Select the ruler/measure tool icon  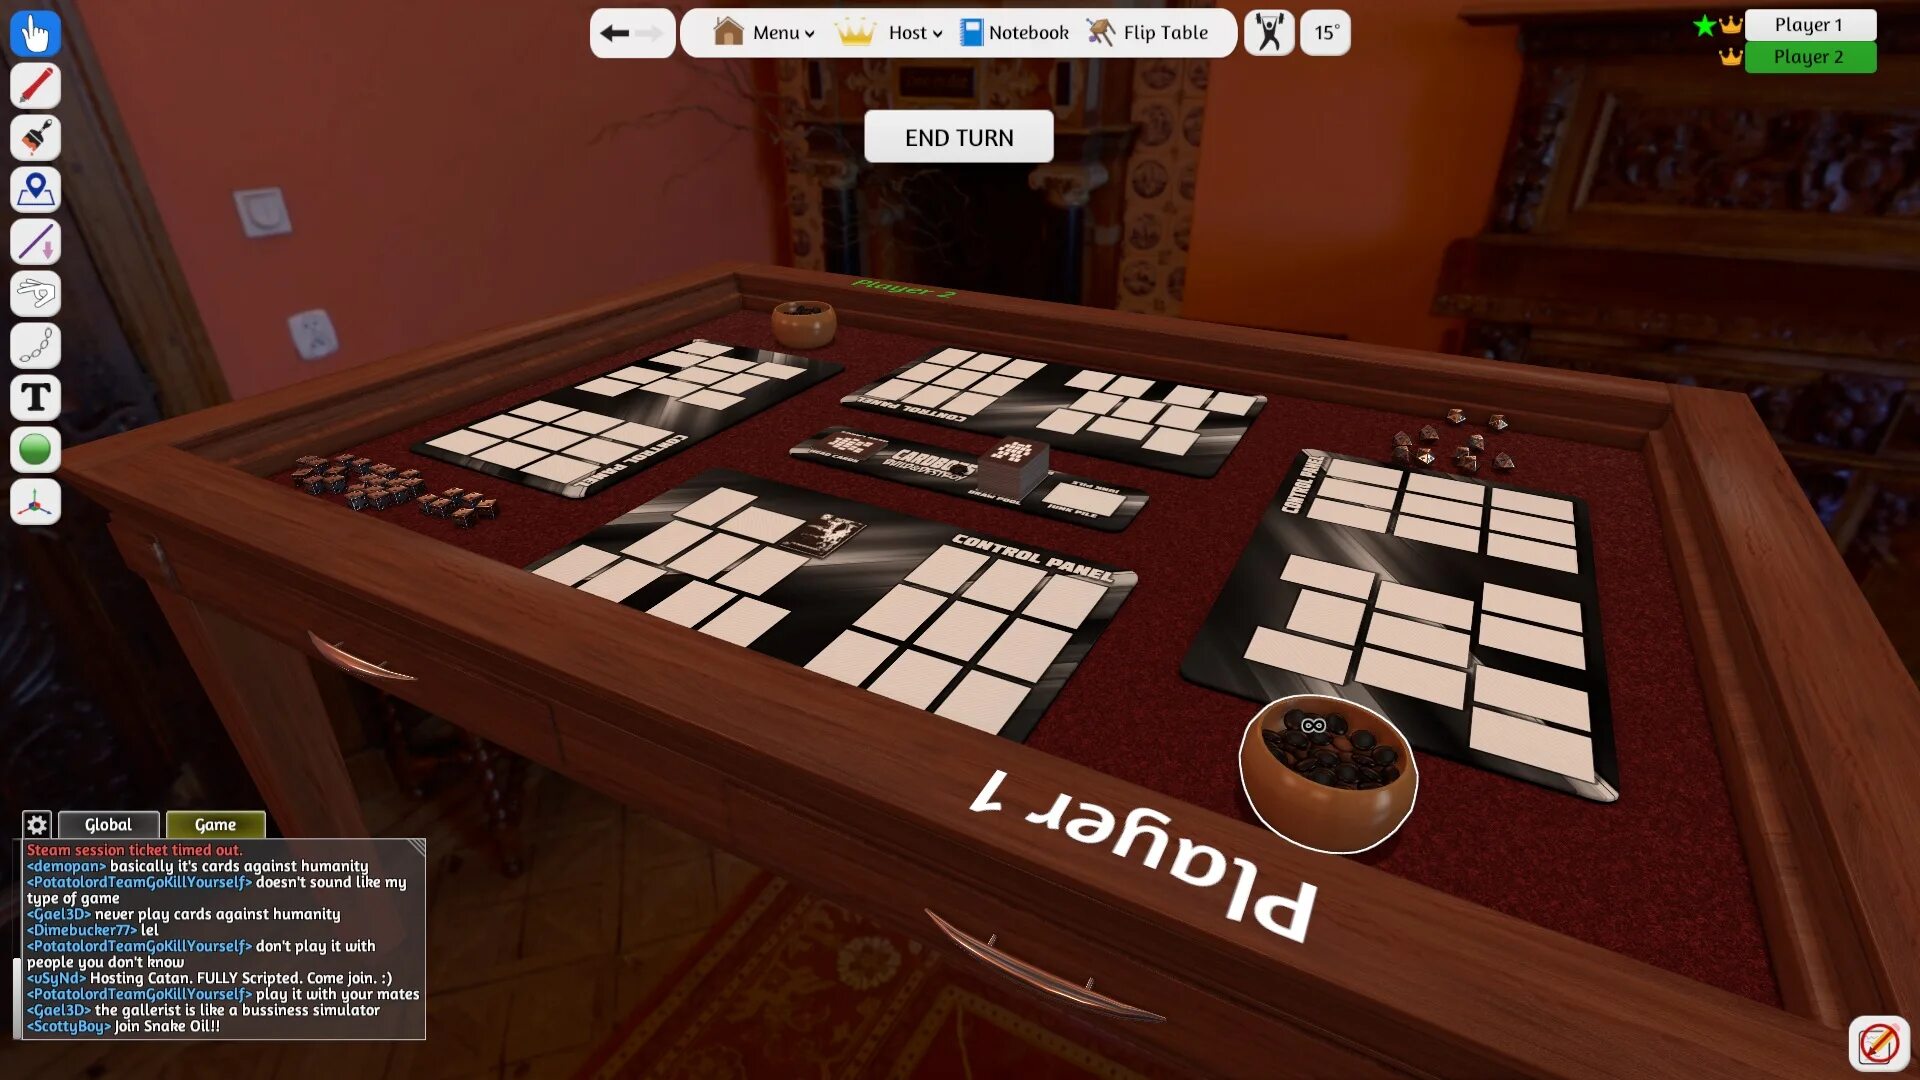(34, 241)
